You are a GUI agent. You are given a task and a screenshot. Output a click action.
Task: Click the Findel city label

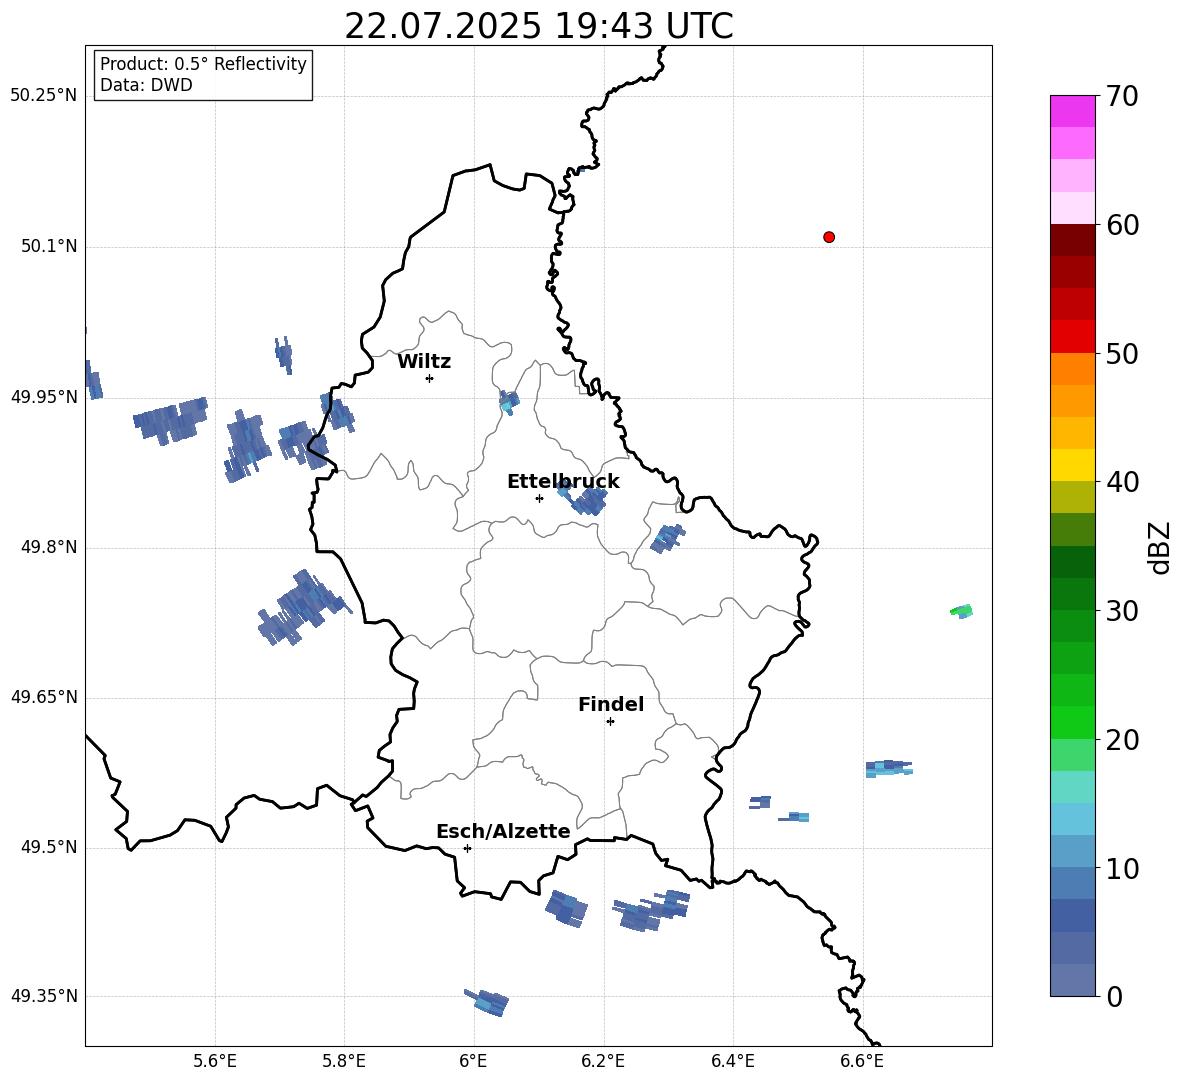pos(611,704)
